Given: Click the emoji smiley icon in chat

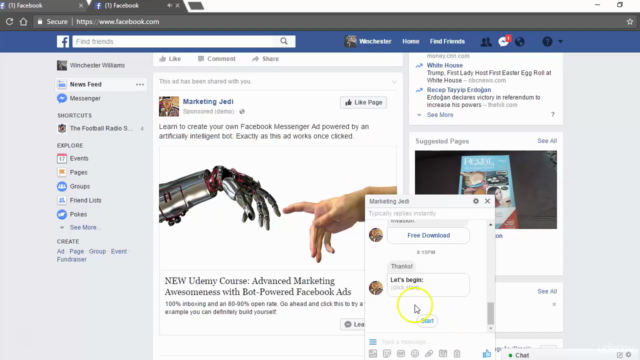Looking at the screenshot, I should [415, 353].
